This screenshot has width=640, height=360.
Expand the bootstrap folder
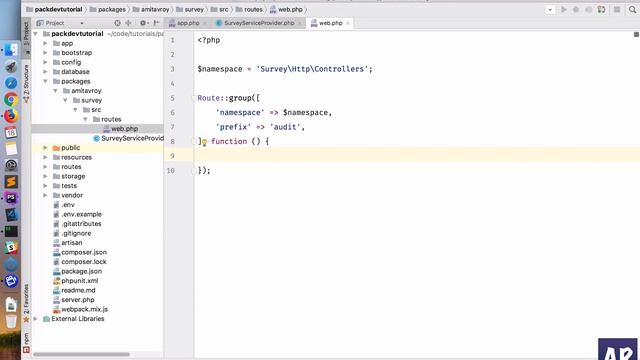coord(45,53)
